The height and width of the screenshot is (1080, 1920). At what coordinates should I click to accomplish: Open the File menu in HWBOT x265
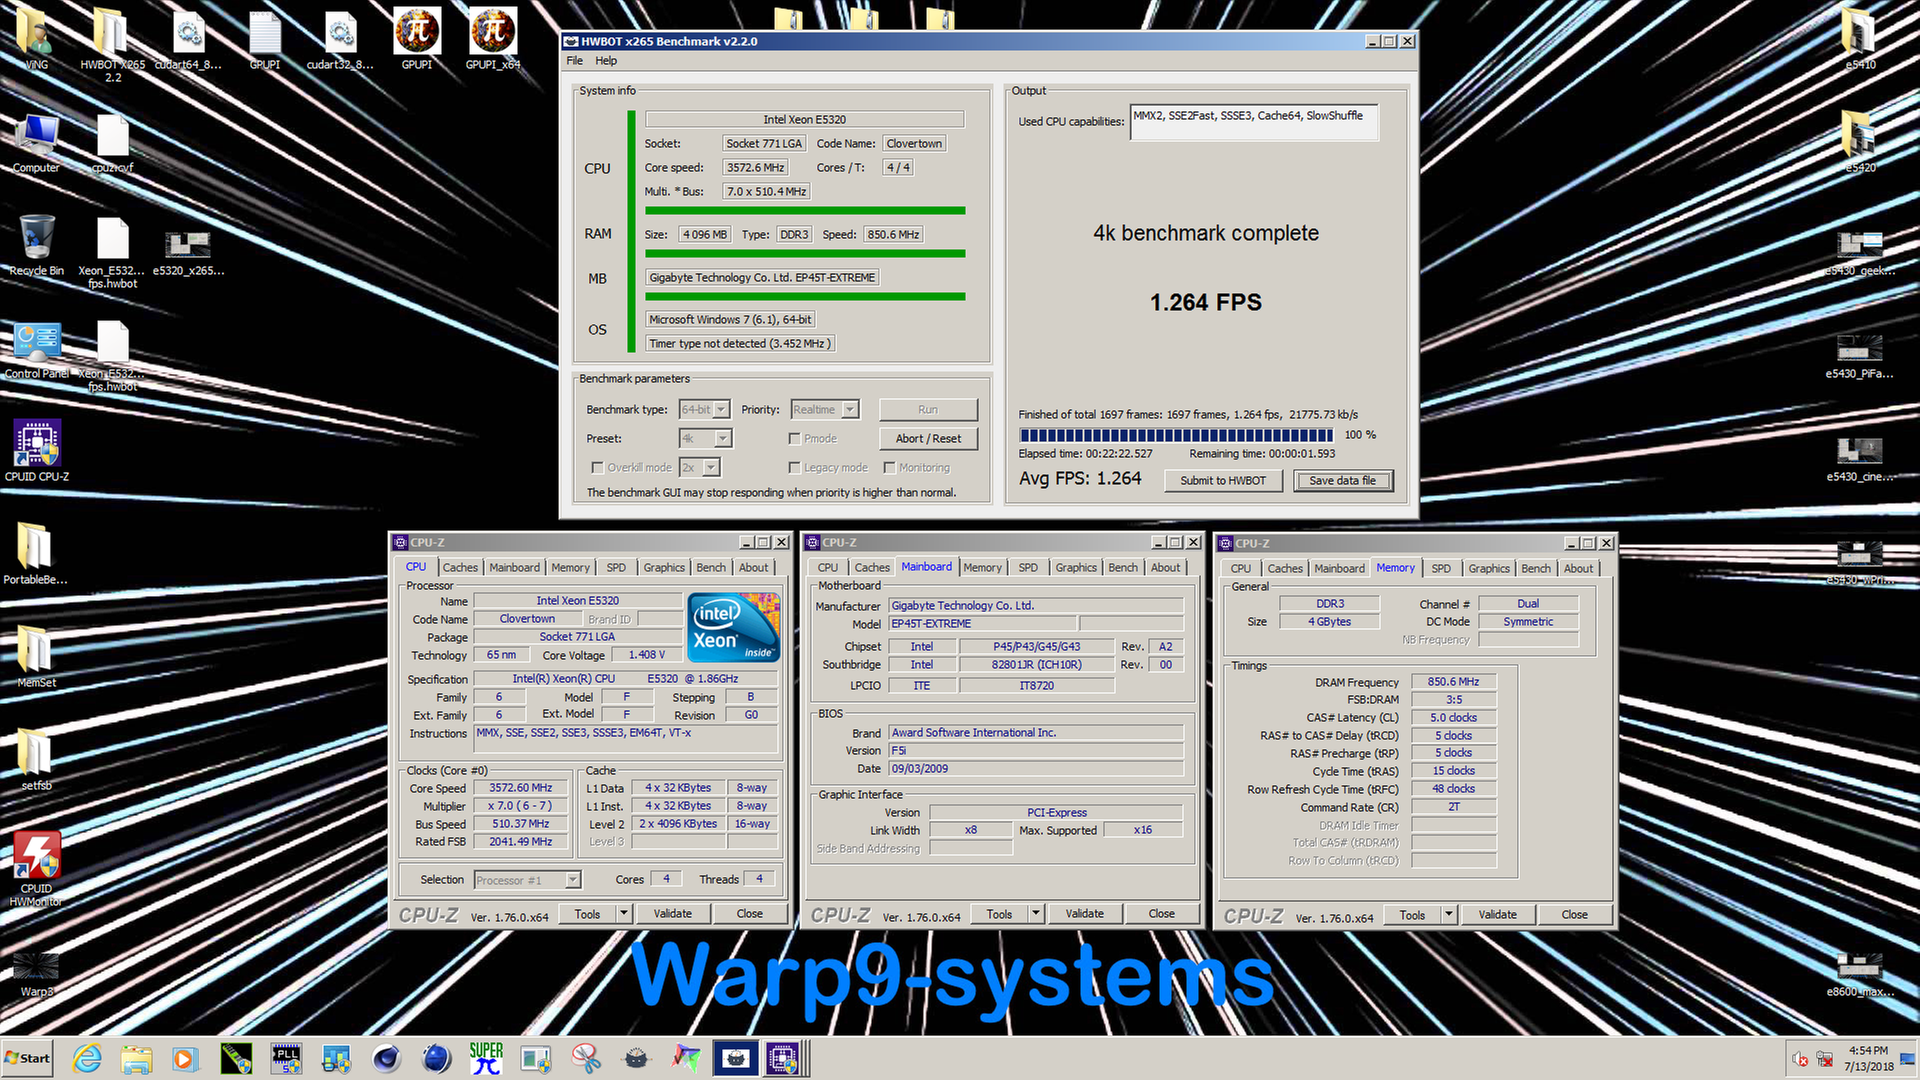(574, 61)
